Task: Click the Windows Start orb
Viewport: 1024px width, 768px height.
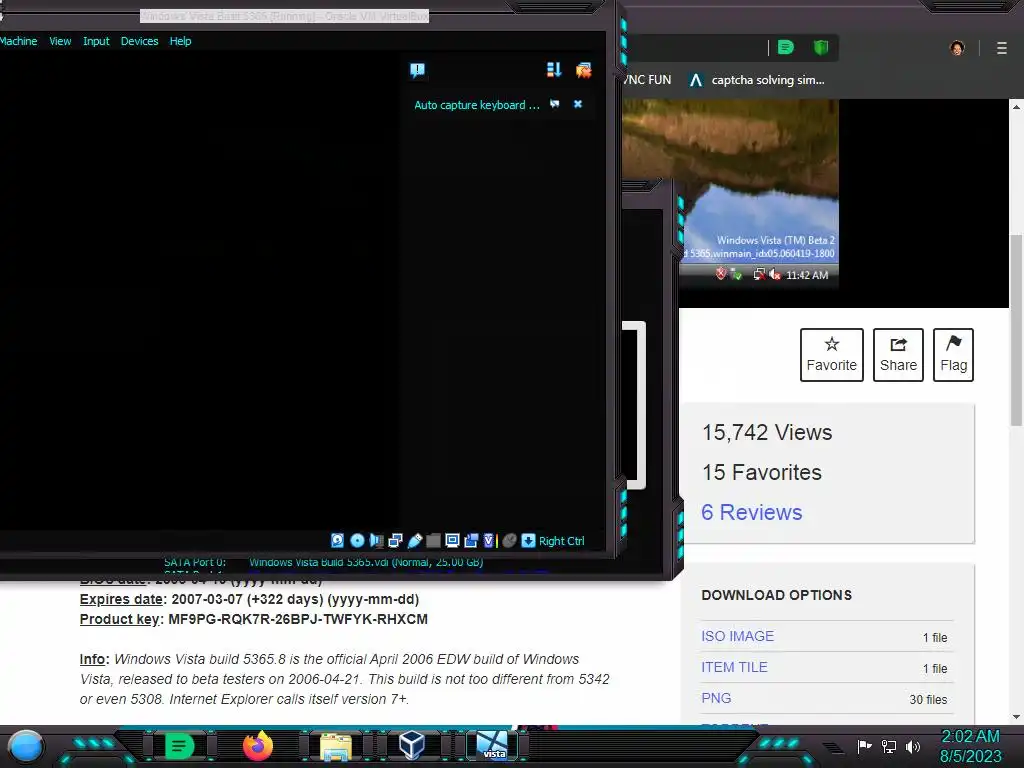Action: coord(25,747)
